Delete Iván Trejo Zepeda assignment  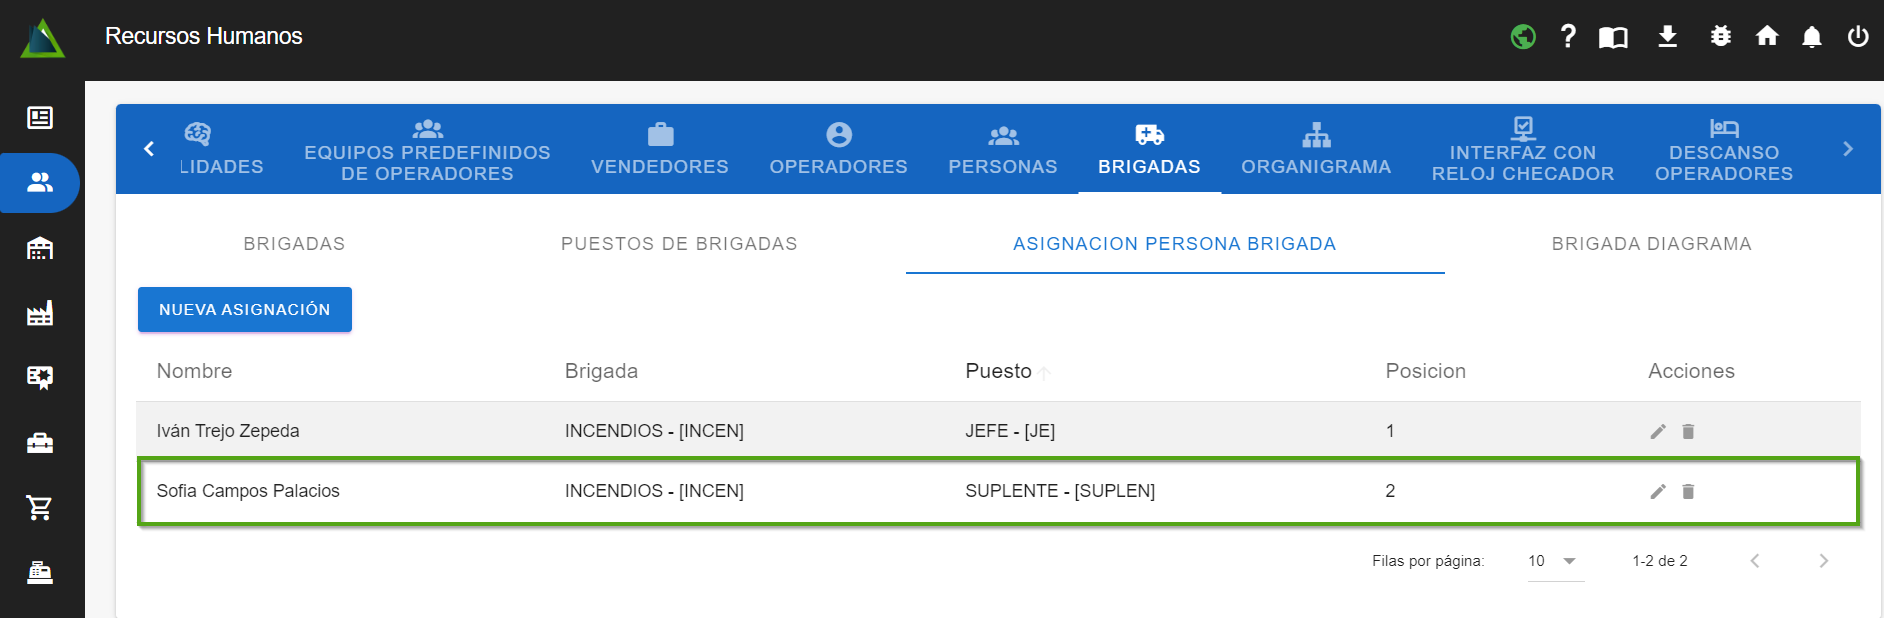coord(1688,431)
